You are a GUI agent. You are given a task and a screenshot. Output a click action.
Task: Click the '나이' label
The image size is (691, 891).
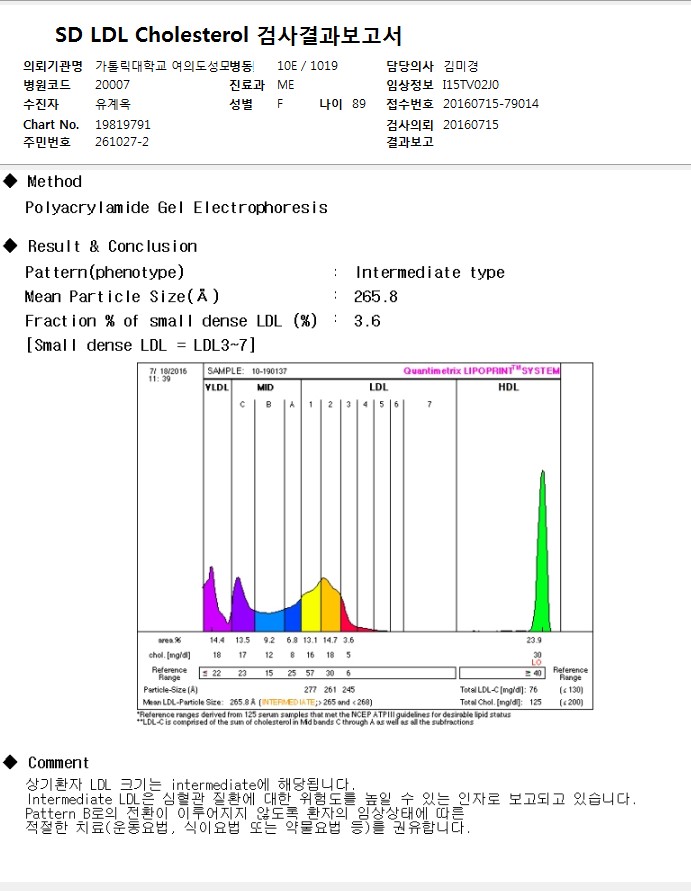(331, 104)
